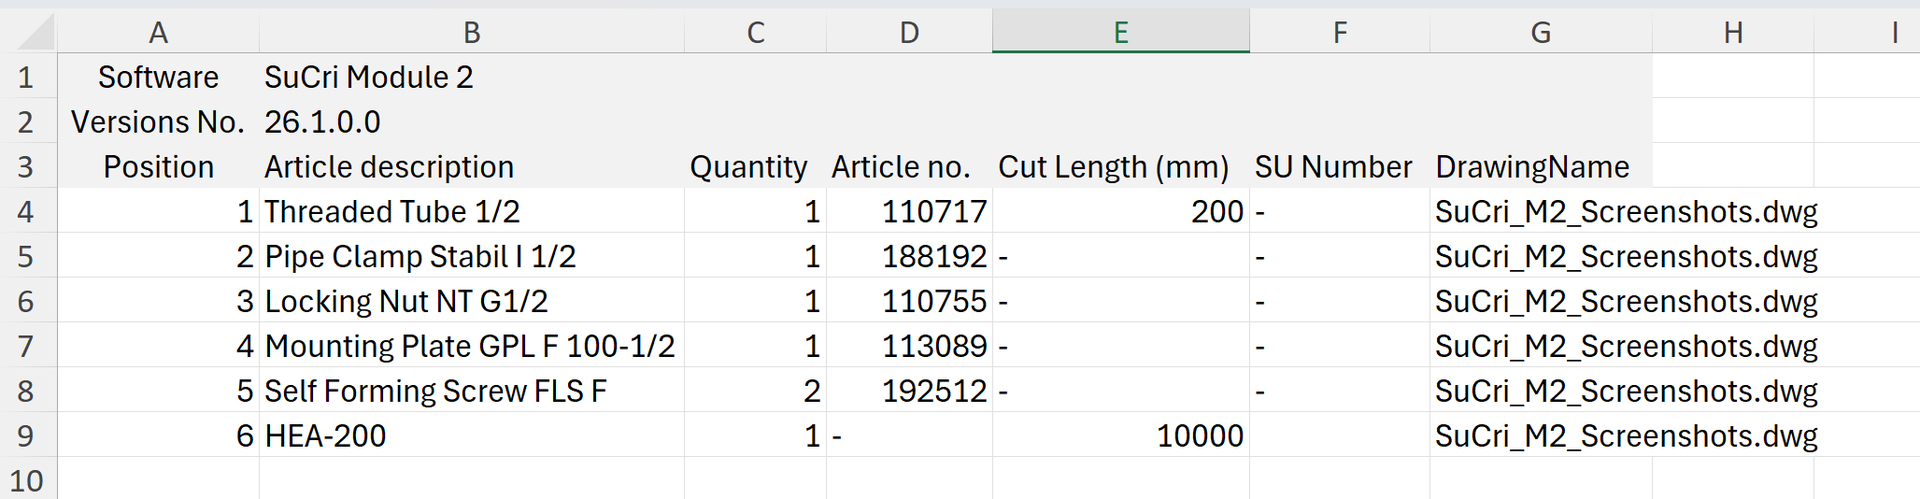Click the 'Cut Length (mm)' header cell
This screenshot has height=499, width=1920.
pyautogui.click(x=1121, y=167)
